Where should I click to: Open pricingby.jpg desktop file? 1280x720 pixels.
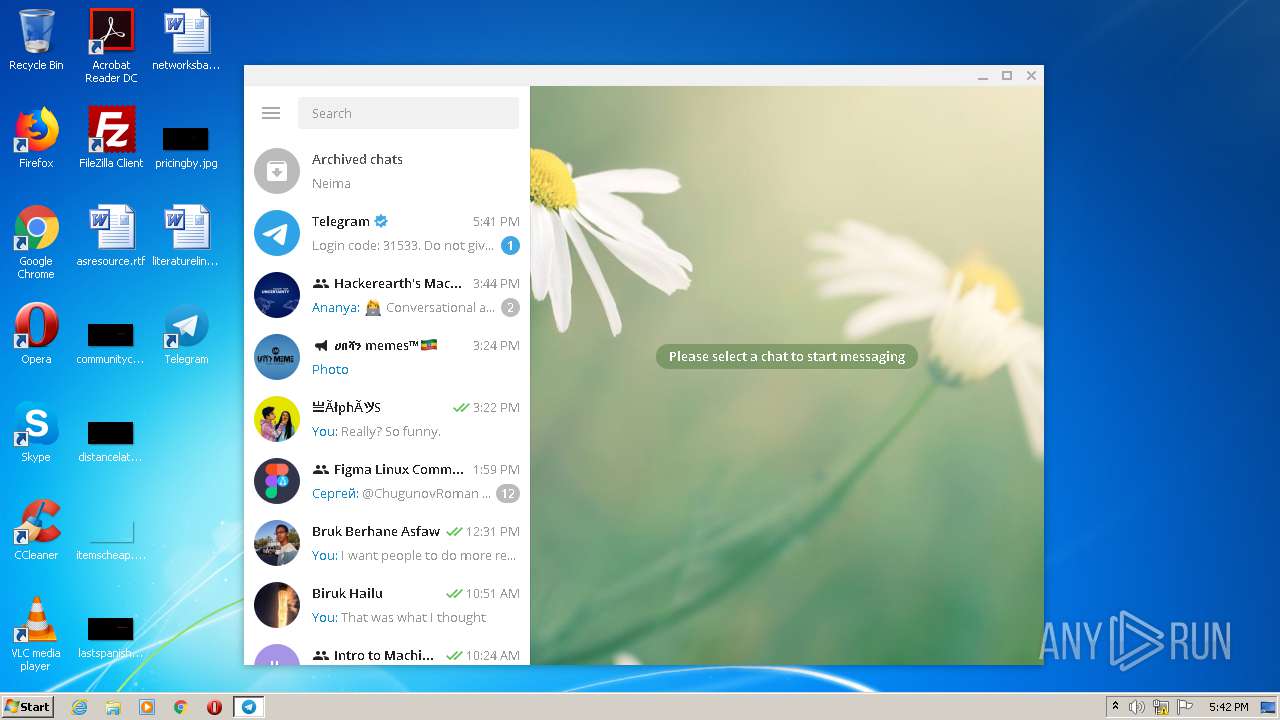pos(186,147)
